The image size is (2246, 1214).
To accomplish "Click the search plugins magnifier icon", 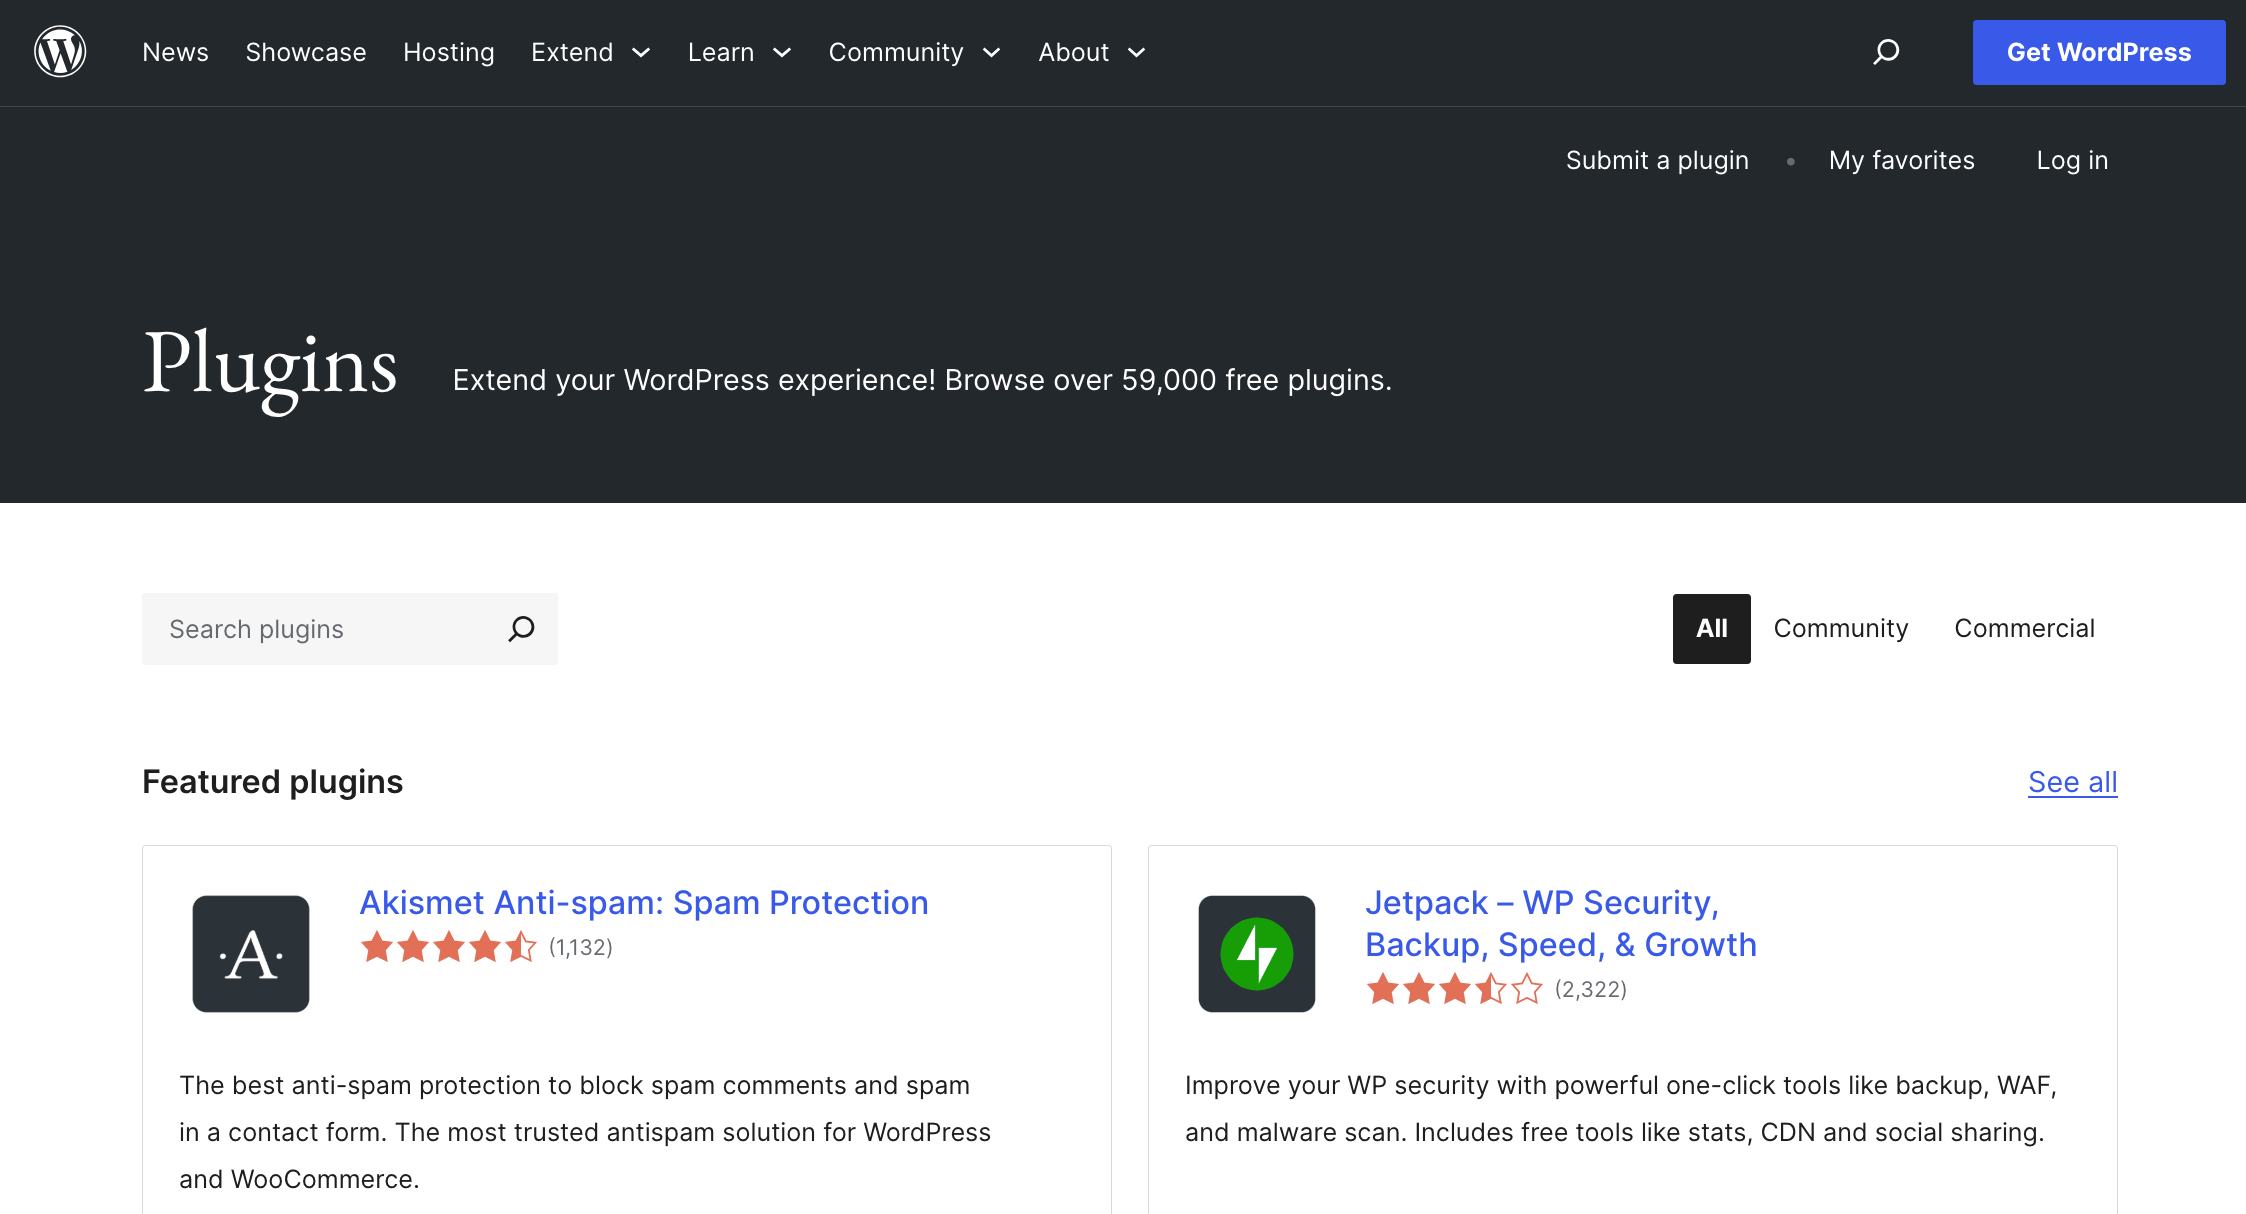I will point(522,629).
